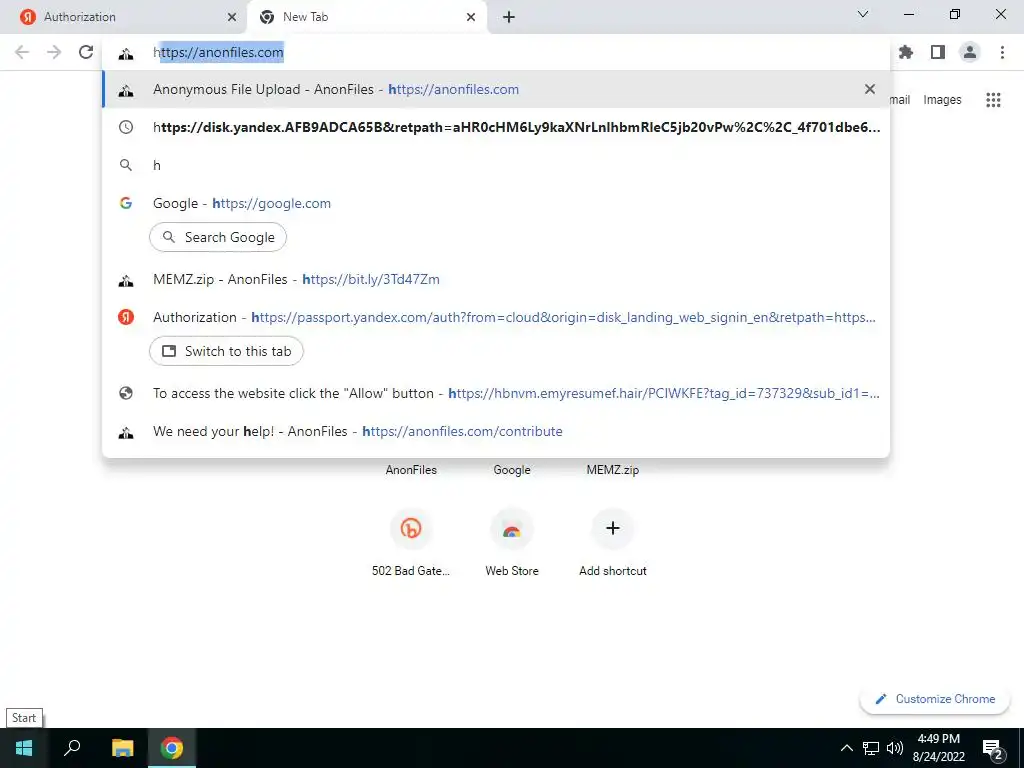Open the Images link
1024x768 pixels.
point(942,100)
